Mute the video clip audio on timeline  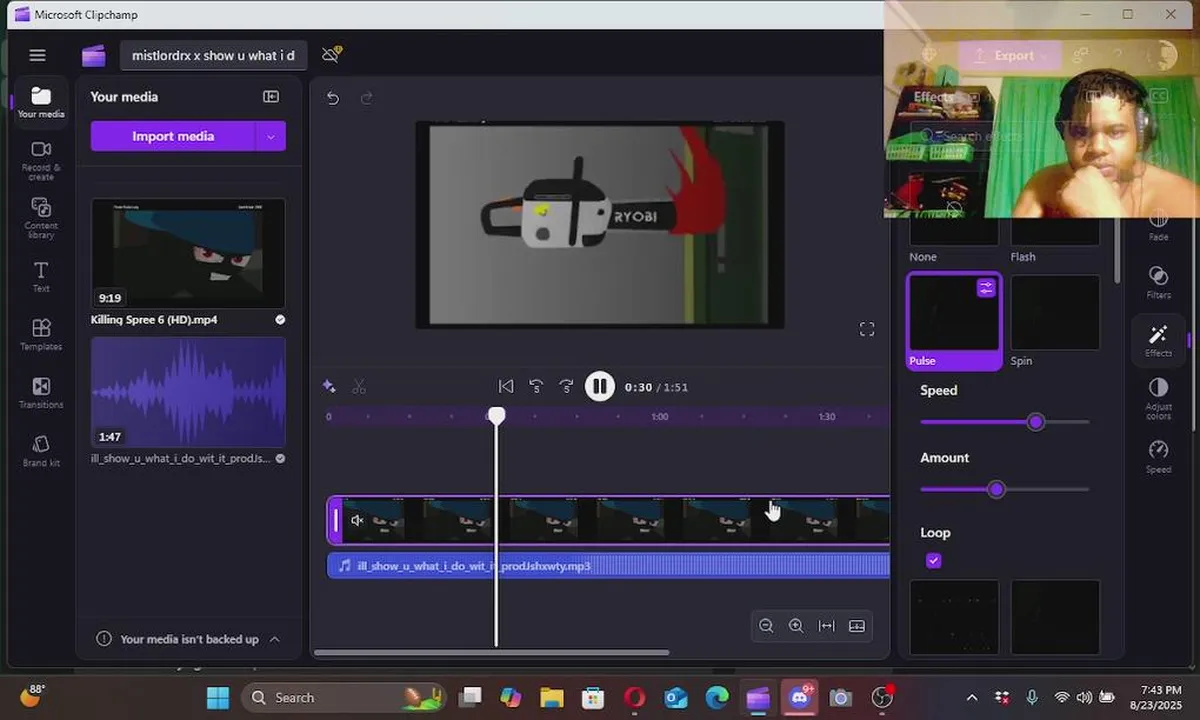pos(357,520)
